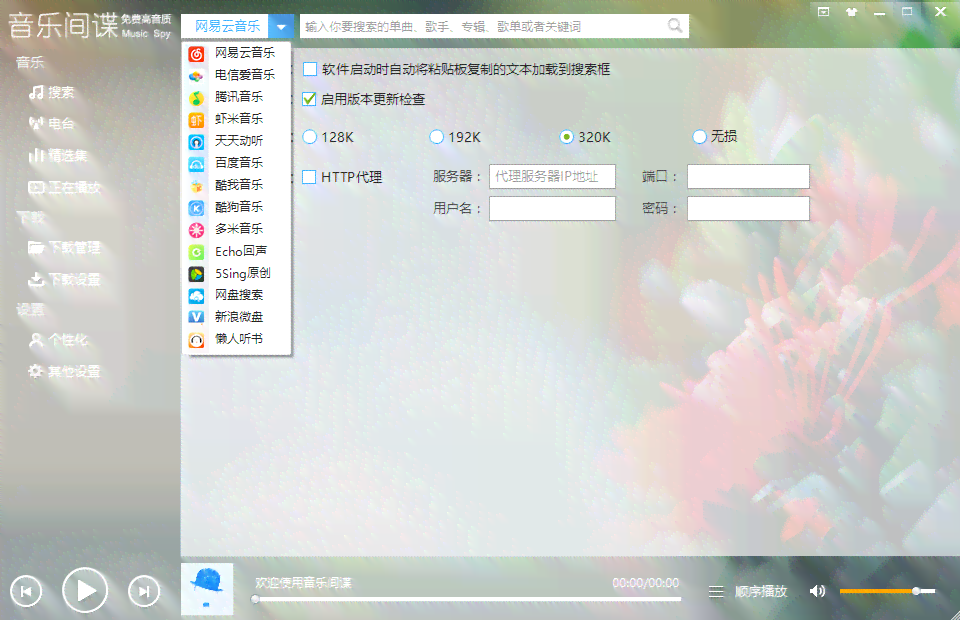Uncheck 启用版本更新检查 checkbox

pos(310,99)
